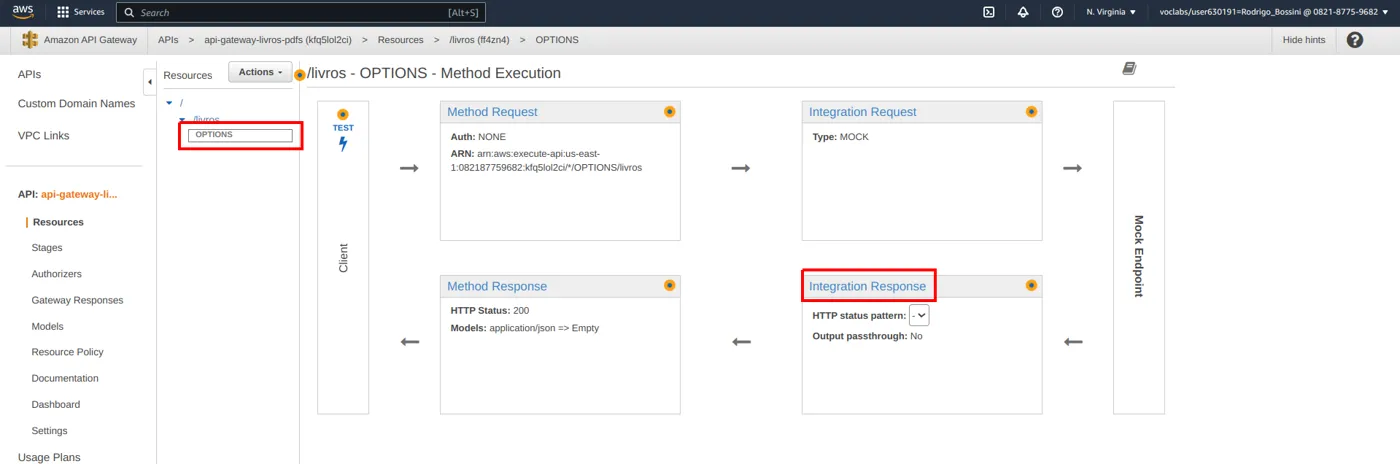Screen dimensions: 1400x464
Task: Click the OPTIONS breadcrumb
Action: [x=557, y=40]
